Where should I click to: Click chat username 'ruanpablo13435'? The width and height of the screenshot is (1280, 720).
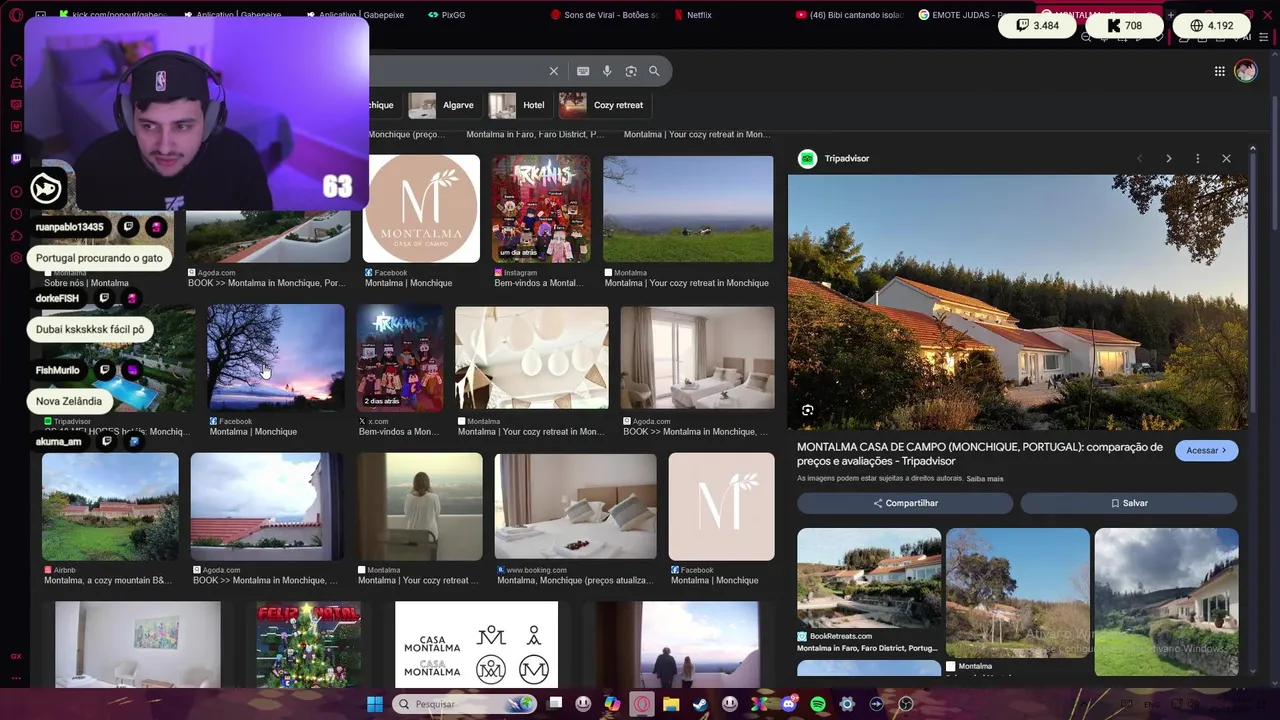(70, 227)
